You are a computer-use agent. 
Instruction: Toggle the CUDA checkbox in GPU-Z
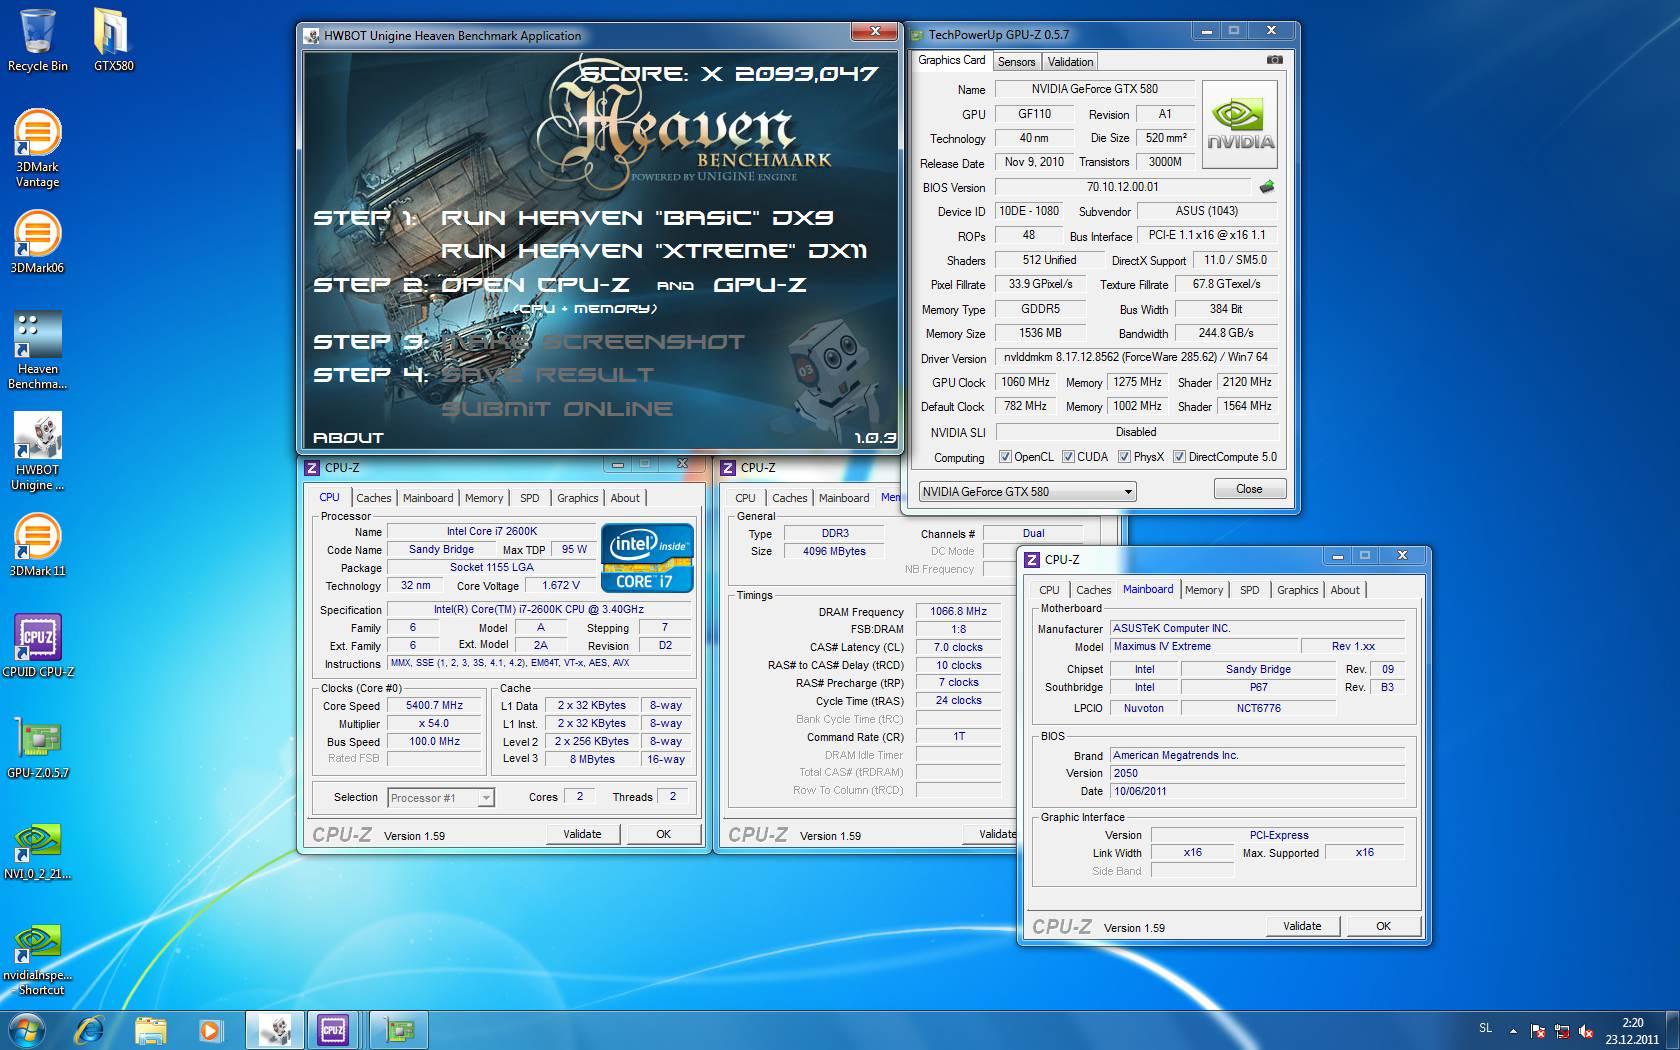click(1068, 457)
